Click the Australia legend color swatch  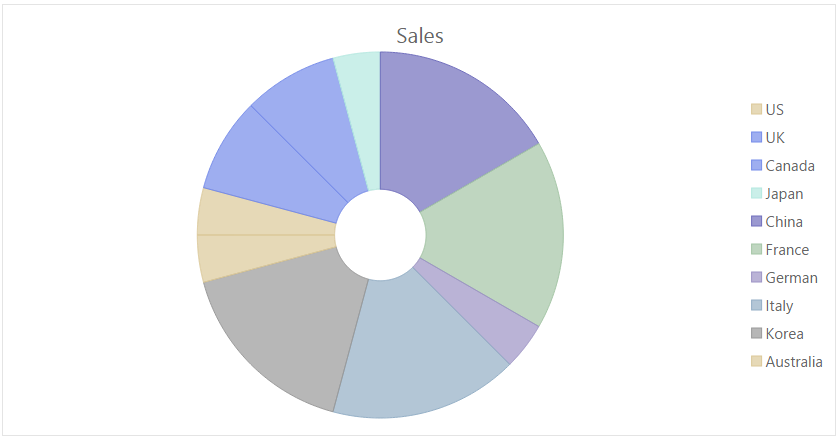tap(756, 361)
